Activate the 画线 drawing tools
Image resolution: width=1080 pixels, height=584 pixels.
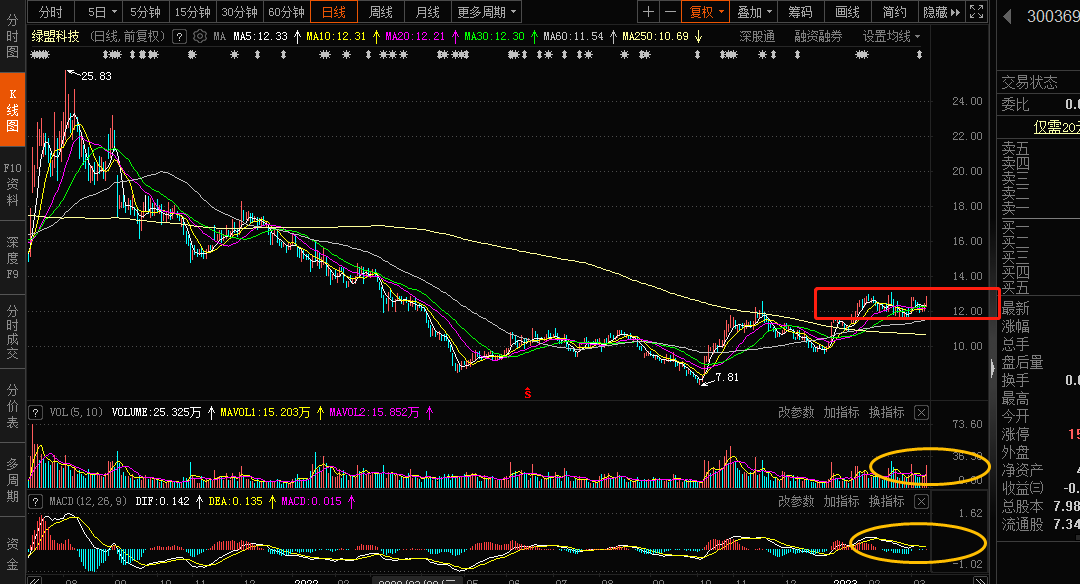(847, 12)
